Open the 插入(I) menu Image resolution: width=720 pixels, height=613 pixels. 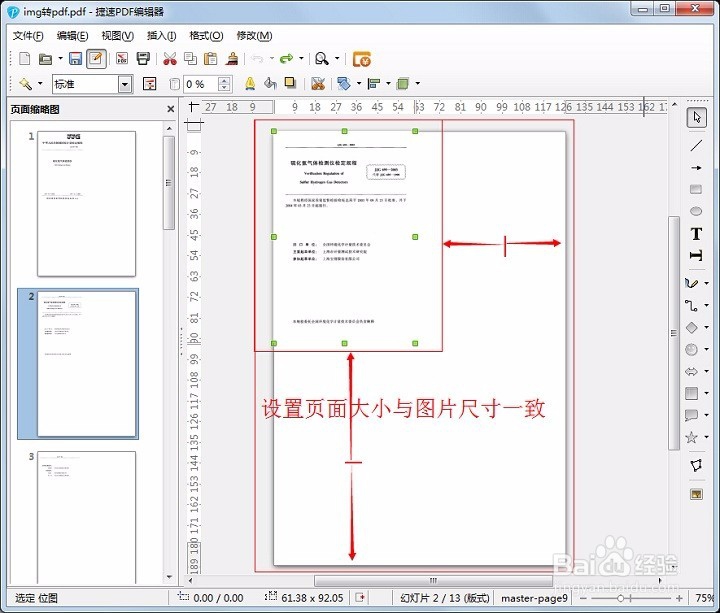point(162,36)
